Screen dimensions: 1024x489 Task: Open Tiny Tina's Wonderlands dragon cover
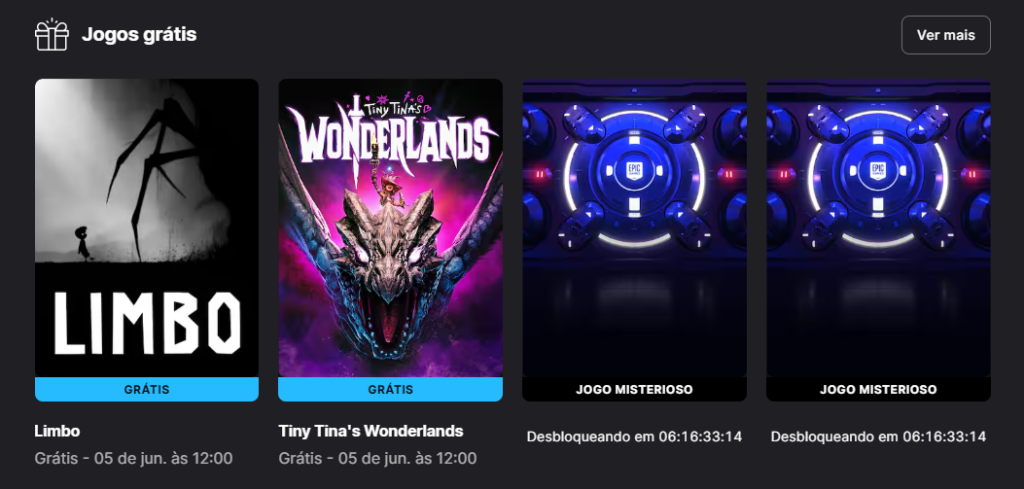pyautogui.click(x=391, y=228)
